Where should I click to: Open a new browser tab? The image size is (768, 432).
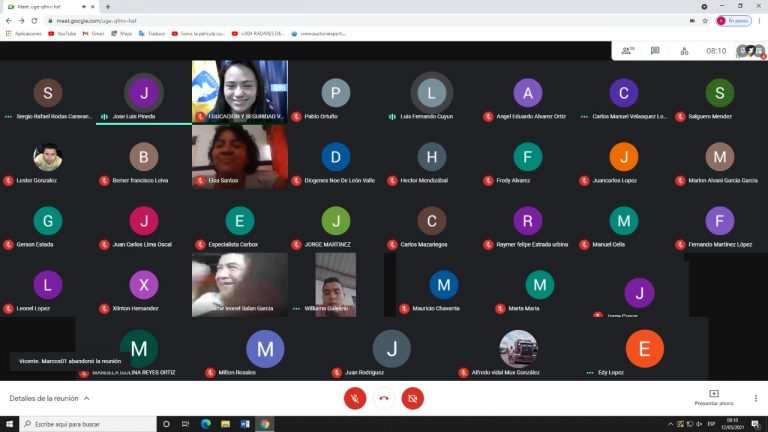pyautogui.click(x=107, y=6)
